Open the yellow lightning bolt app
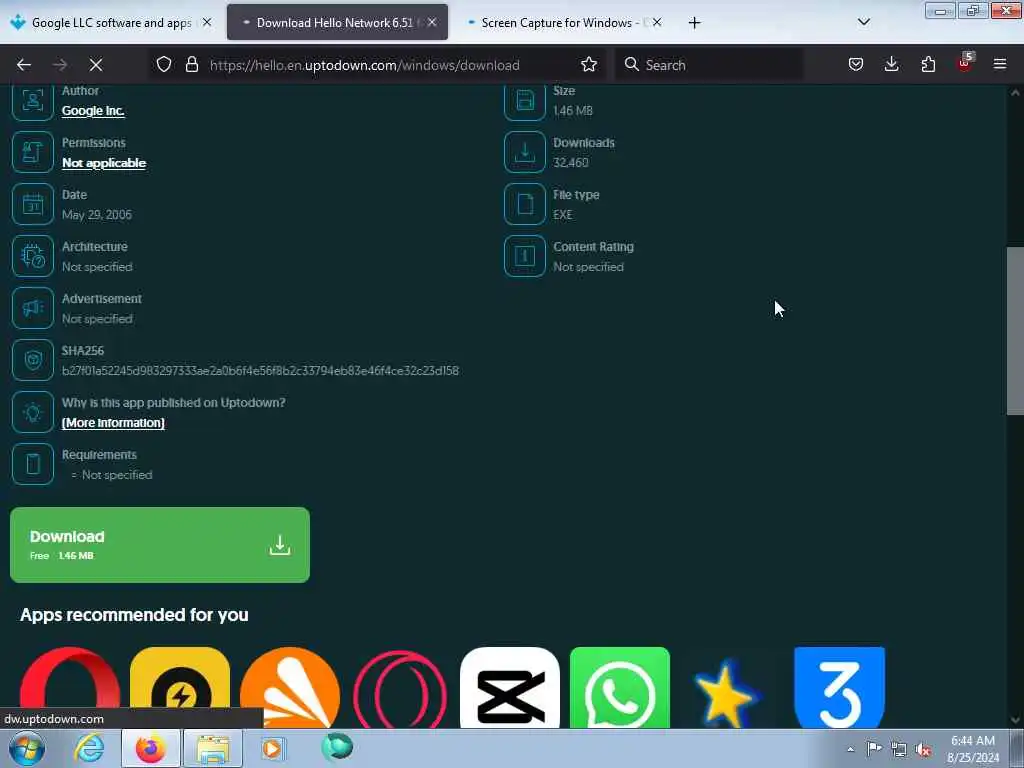This screenshot has height=768, width=1024. pos(180,687)
